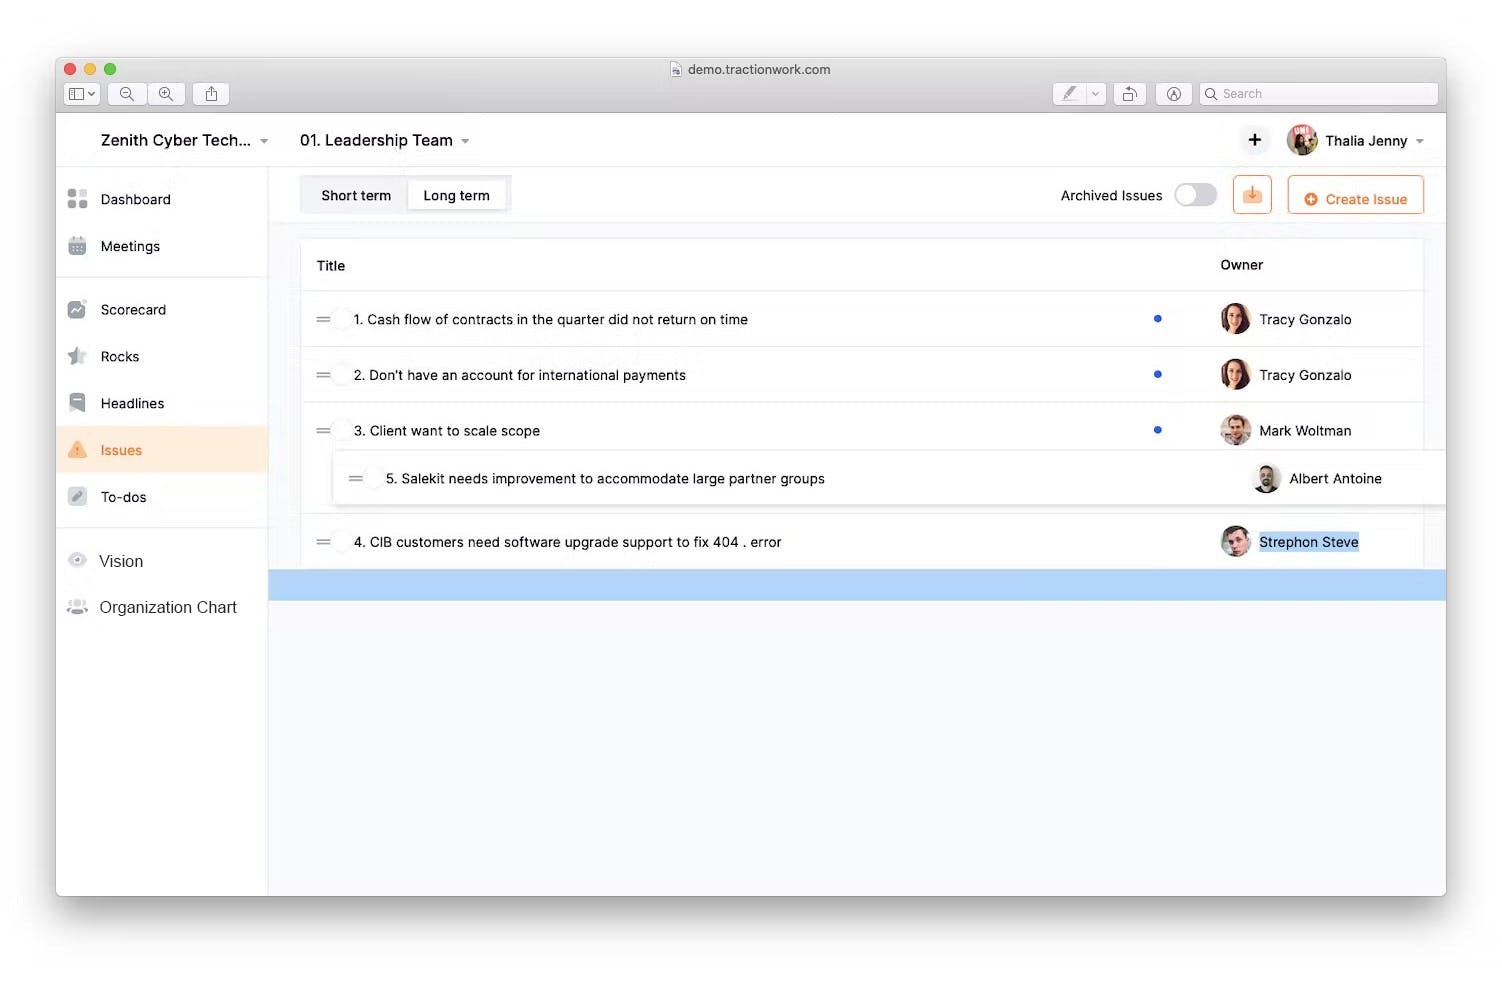This screenshot has width=1502, height=989.
Task: Open Scorecard from the sidebar icon
Action: [x=77, y=310]
